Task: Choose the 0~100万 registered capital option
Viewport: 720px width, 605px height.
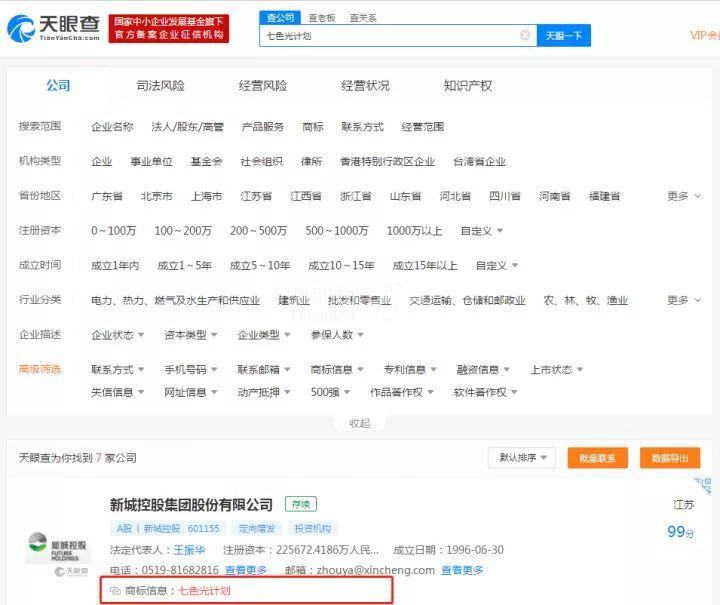Action: coord(113,231)
